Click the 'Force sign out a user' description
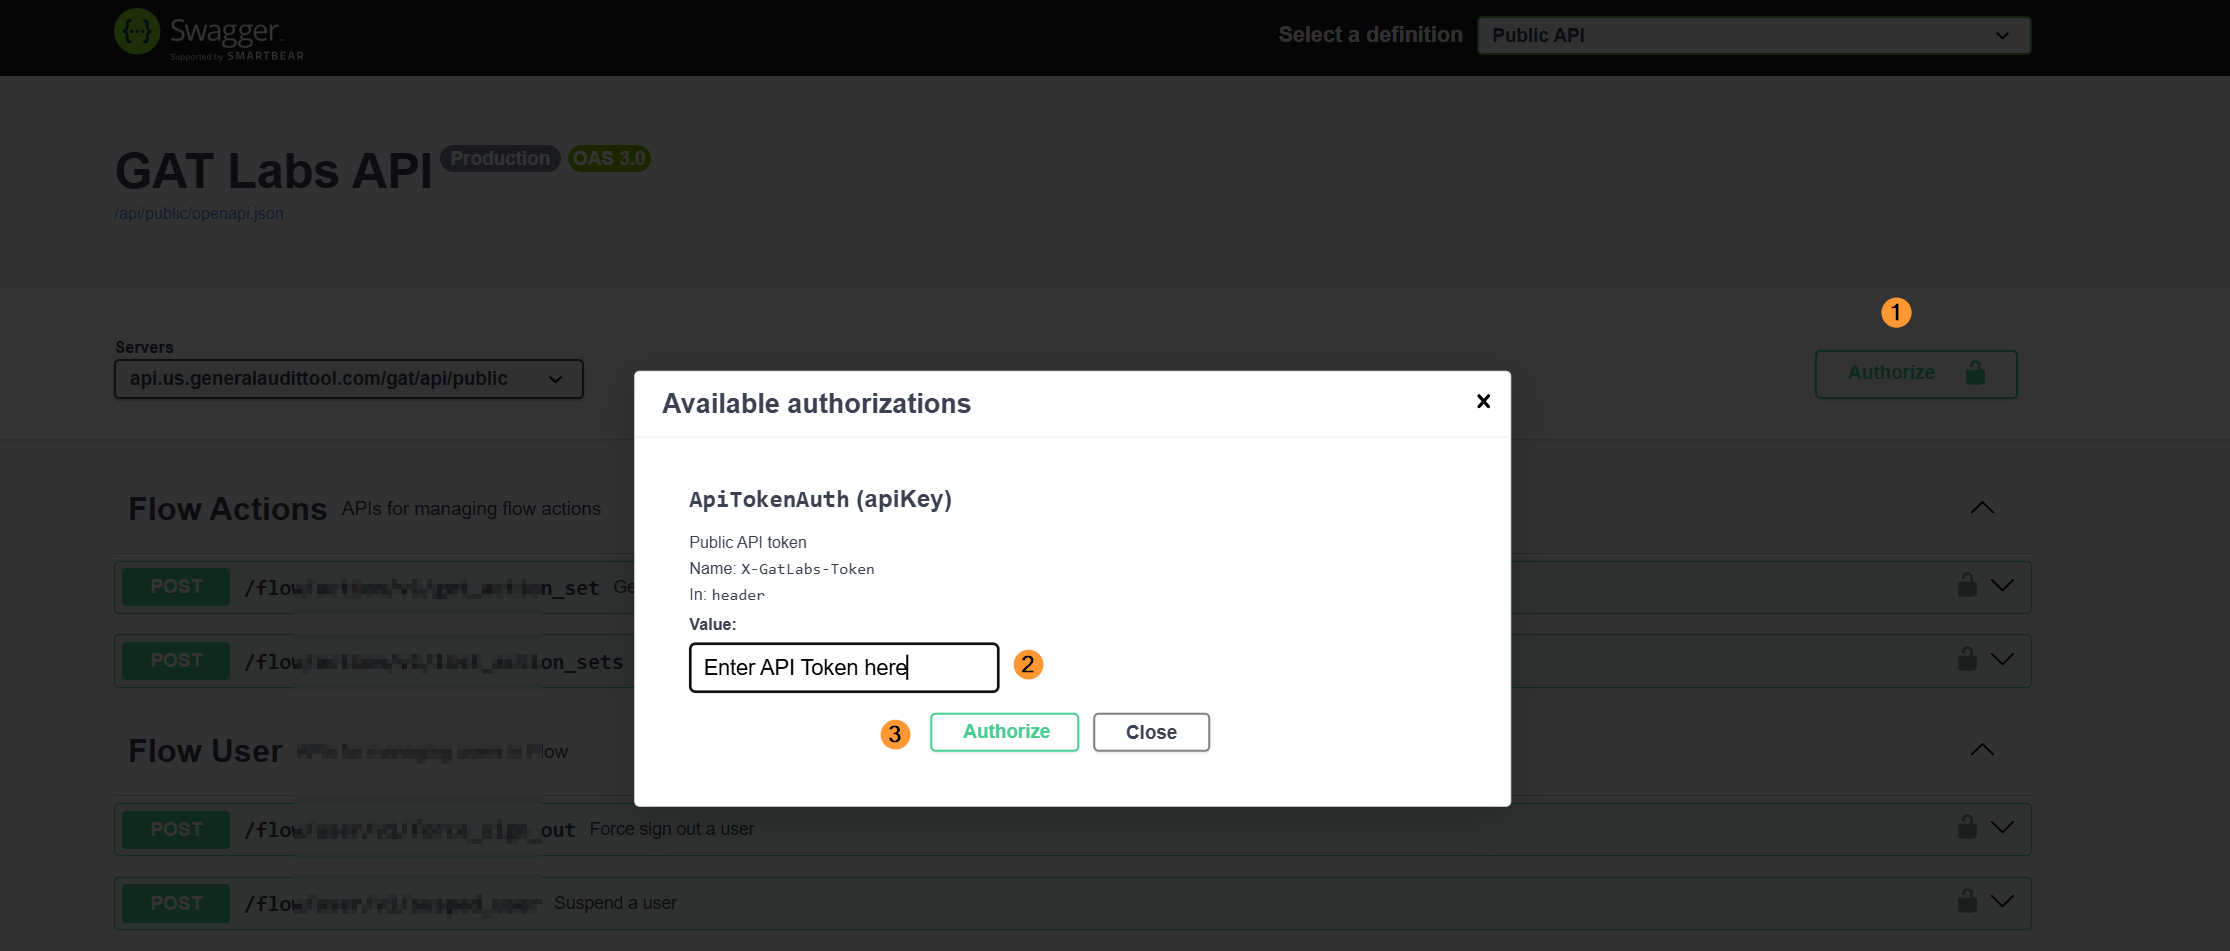The height and width of the screenshot is (951, 2230). (x=672, y=829)
